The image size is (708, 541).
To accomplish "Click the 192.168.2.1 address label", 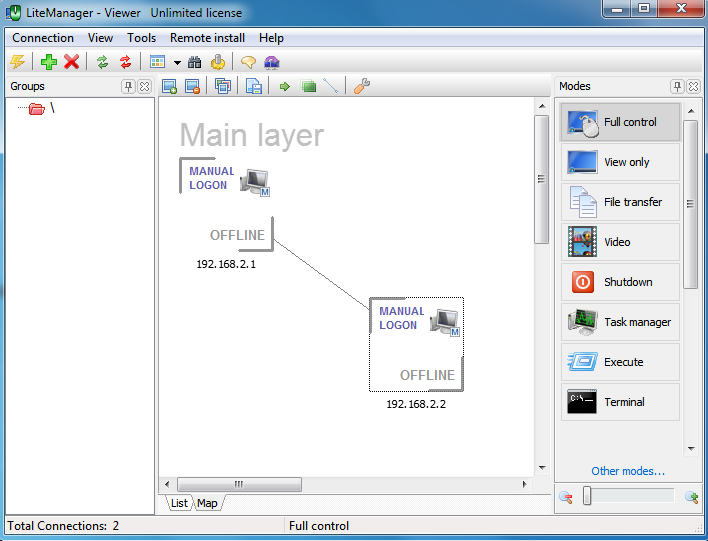I will 226,264.
